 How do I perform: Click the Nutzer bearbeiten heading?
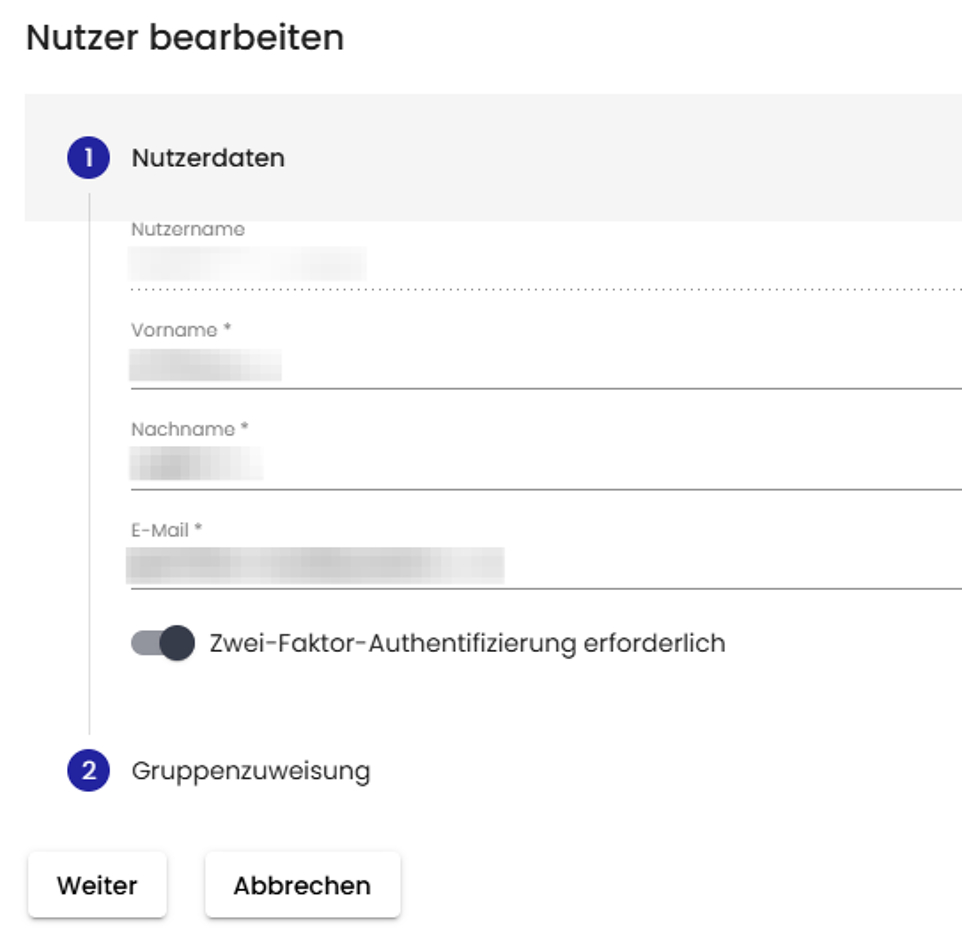pos(185,38)
